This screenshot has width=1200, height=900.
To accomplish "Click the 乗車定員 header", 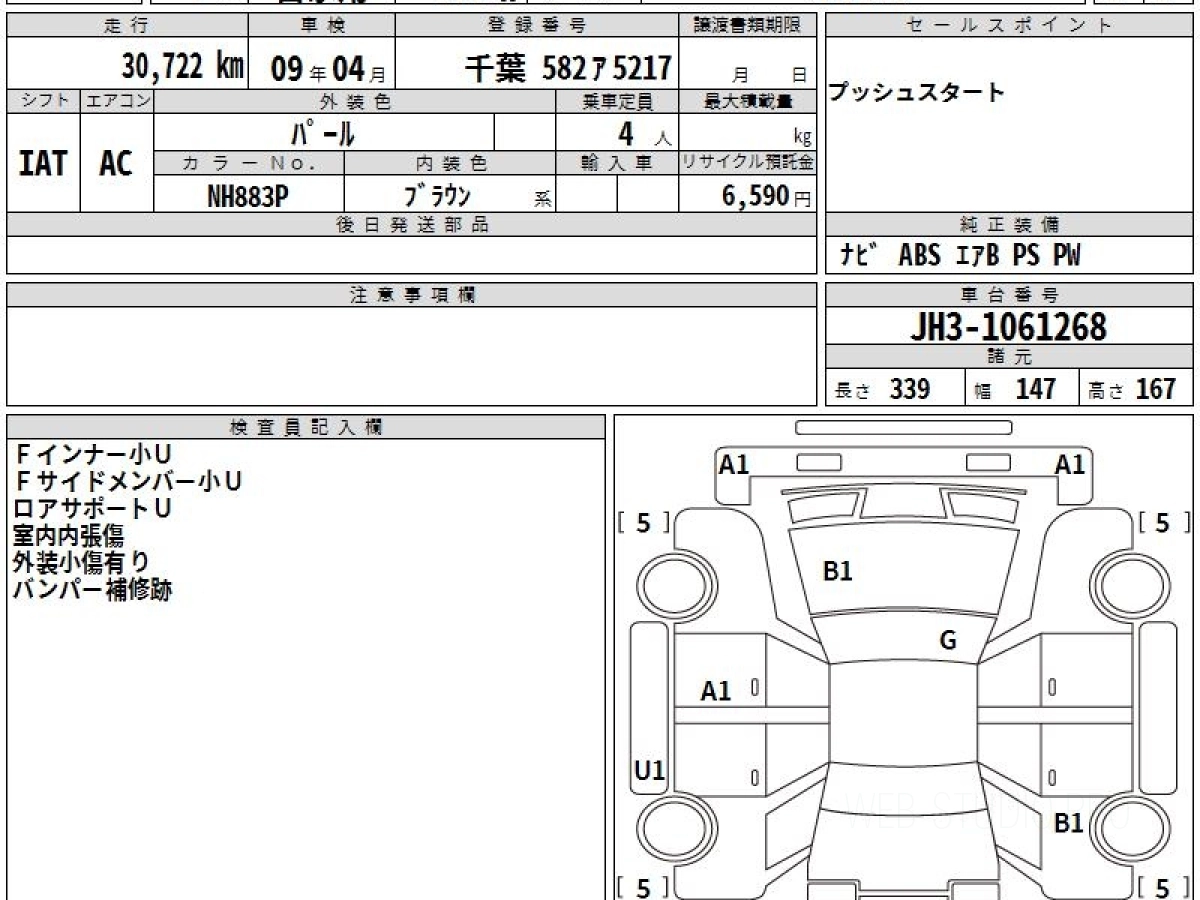I will coord(617,101).
